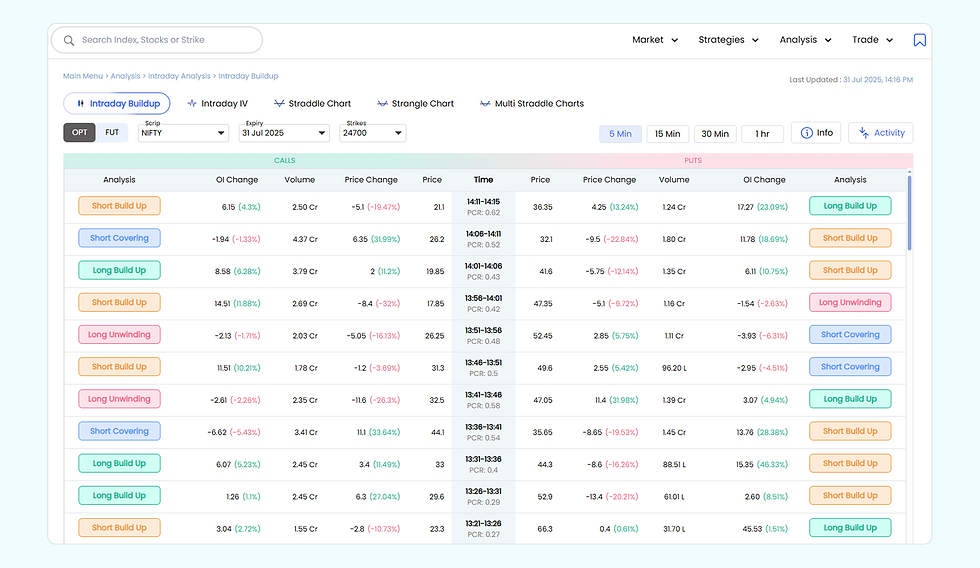Click the Straddle Chart tab icon

coord(279,103)
